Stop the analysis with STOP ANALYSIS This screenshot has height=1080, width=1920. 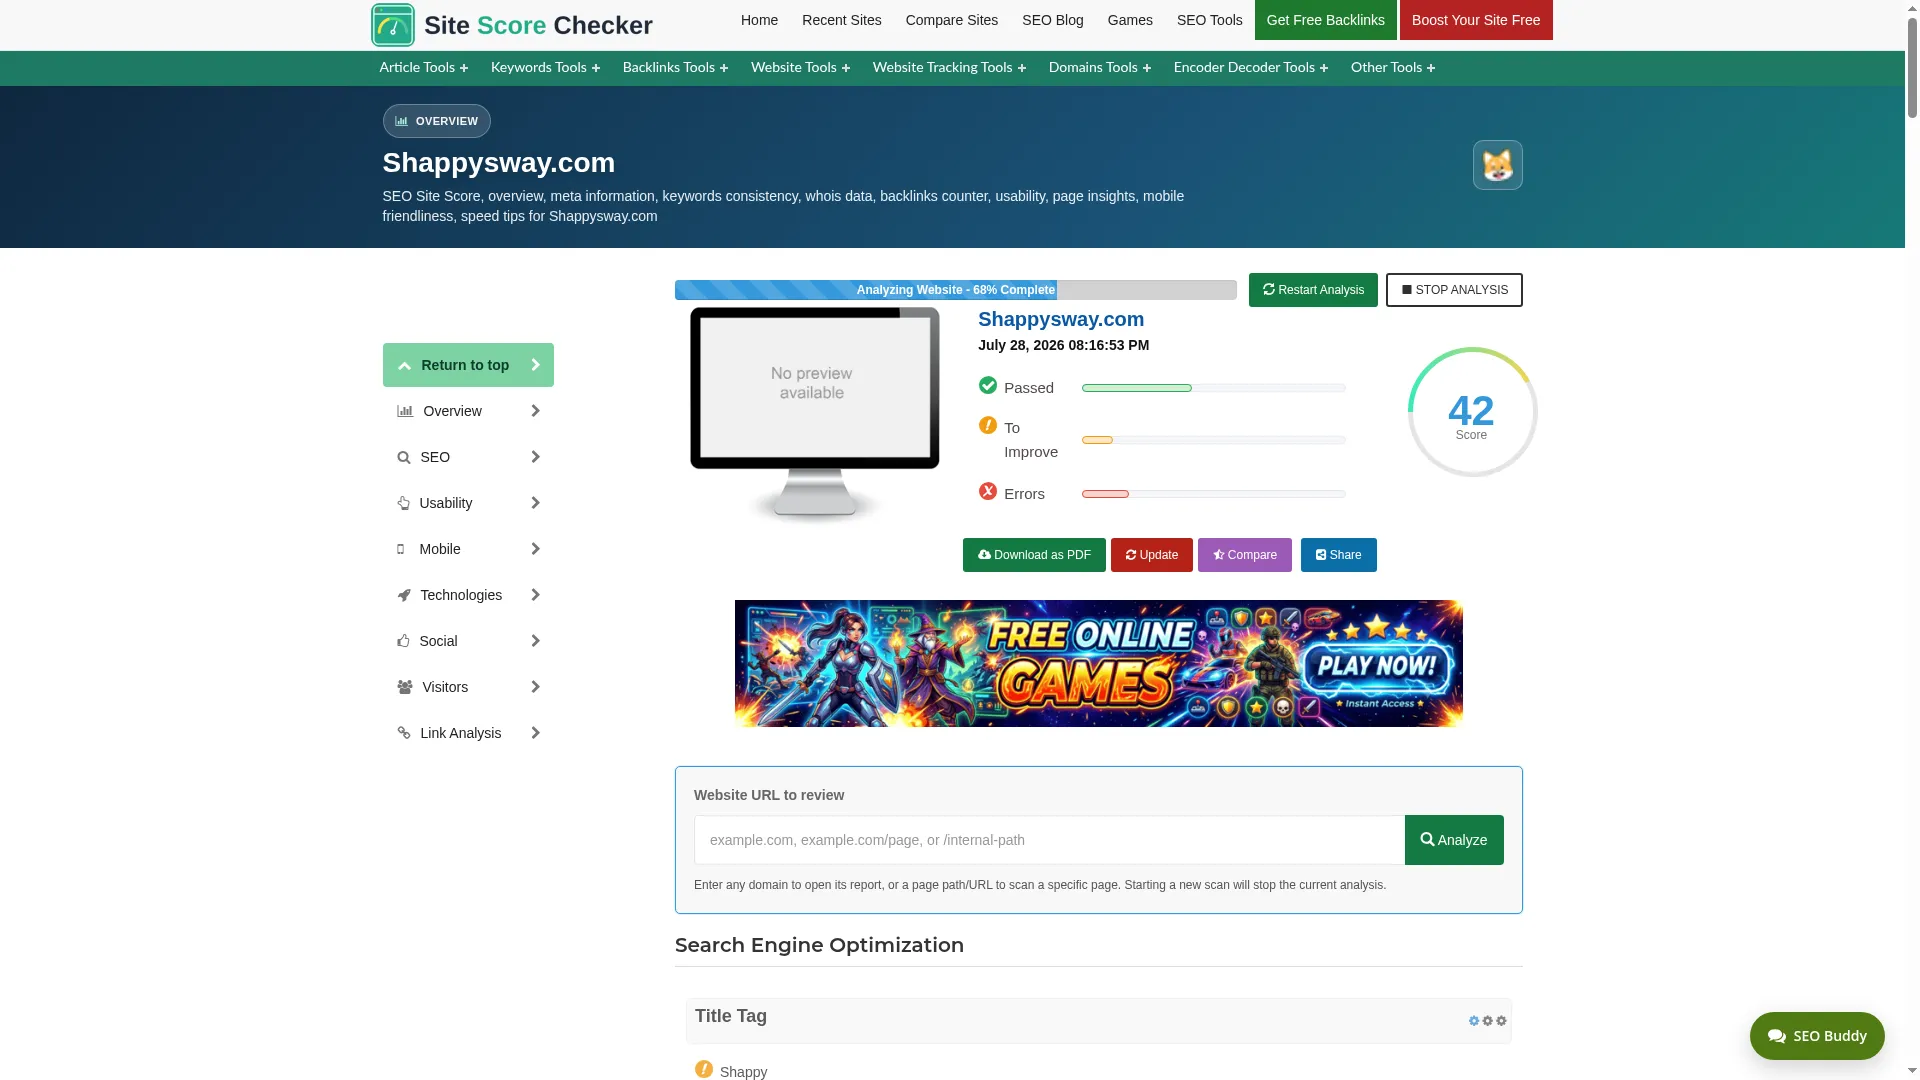click(x=1454, y=290)
